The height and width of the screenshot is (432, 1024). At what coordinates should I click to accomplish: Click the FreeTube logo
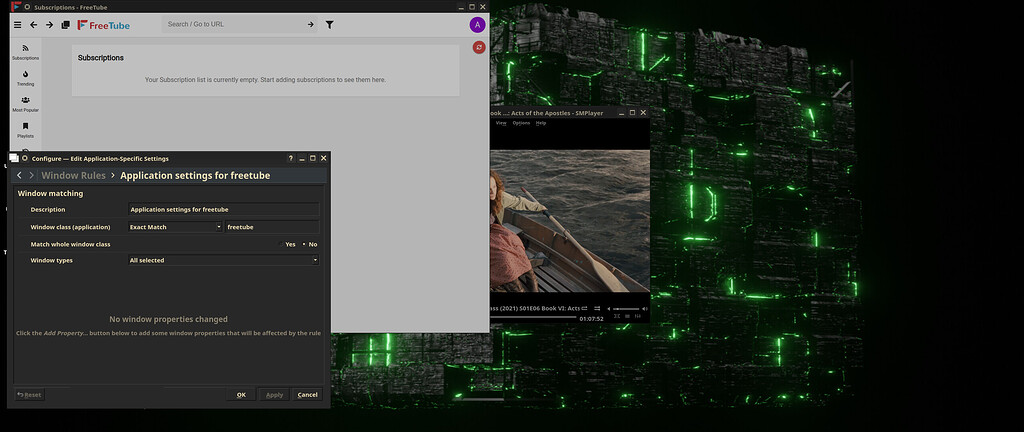pyautogui.click(x=104, y=25)
